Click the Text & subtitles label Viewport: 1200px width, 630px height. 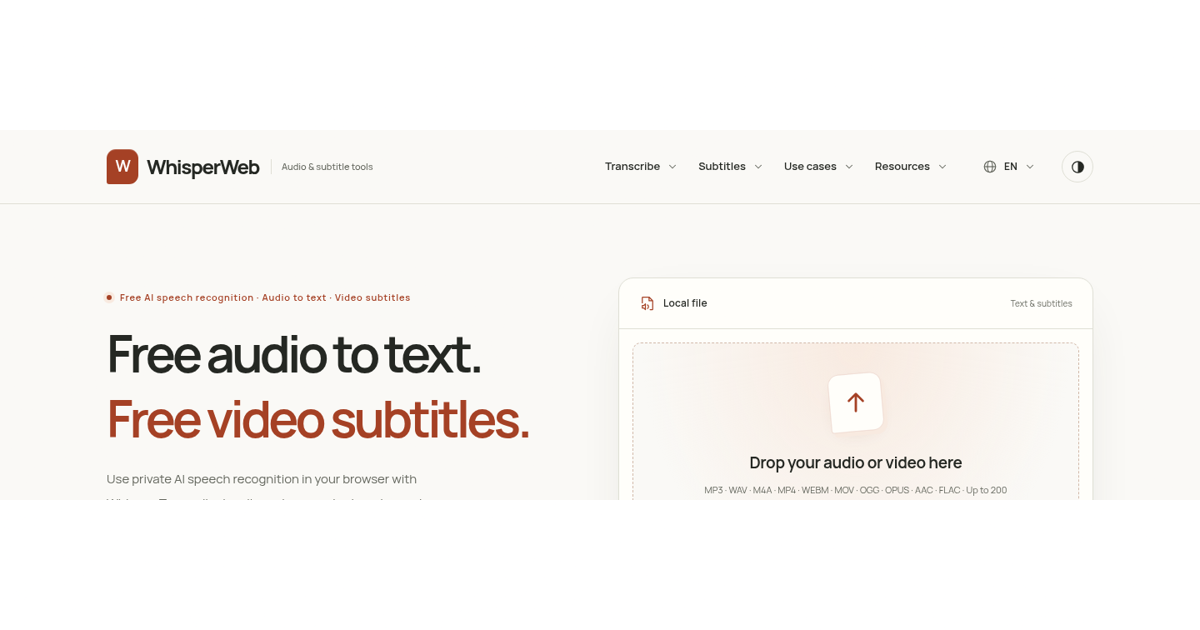coord(1041,304)
